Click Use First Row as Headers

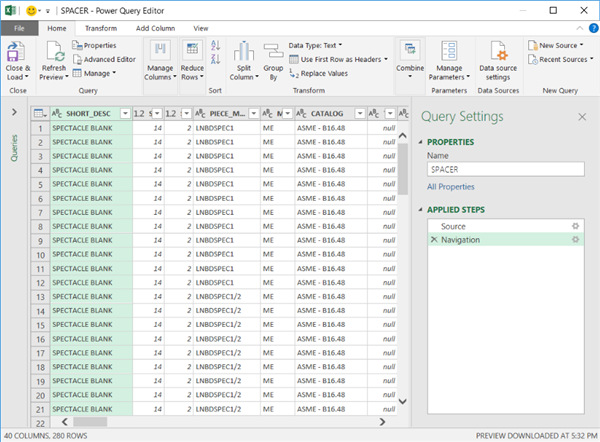point(338,59)
